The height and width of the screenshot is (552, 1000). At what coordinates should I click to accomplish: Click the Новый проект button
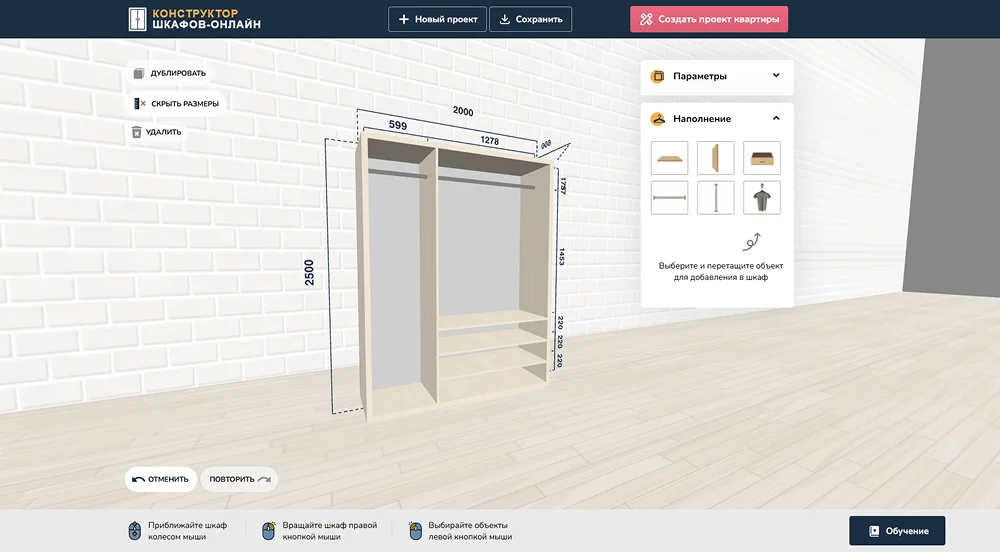click(437, 19)
